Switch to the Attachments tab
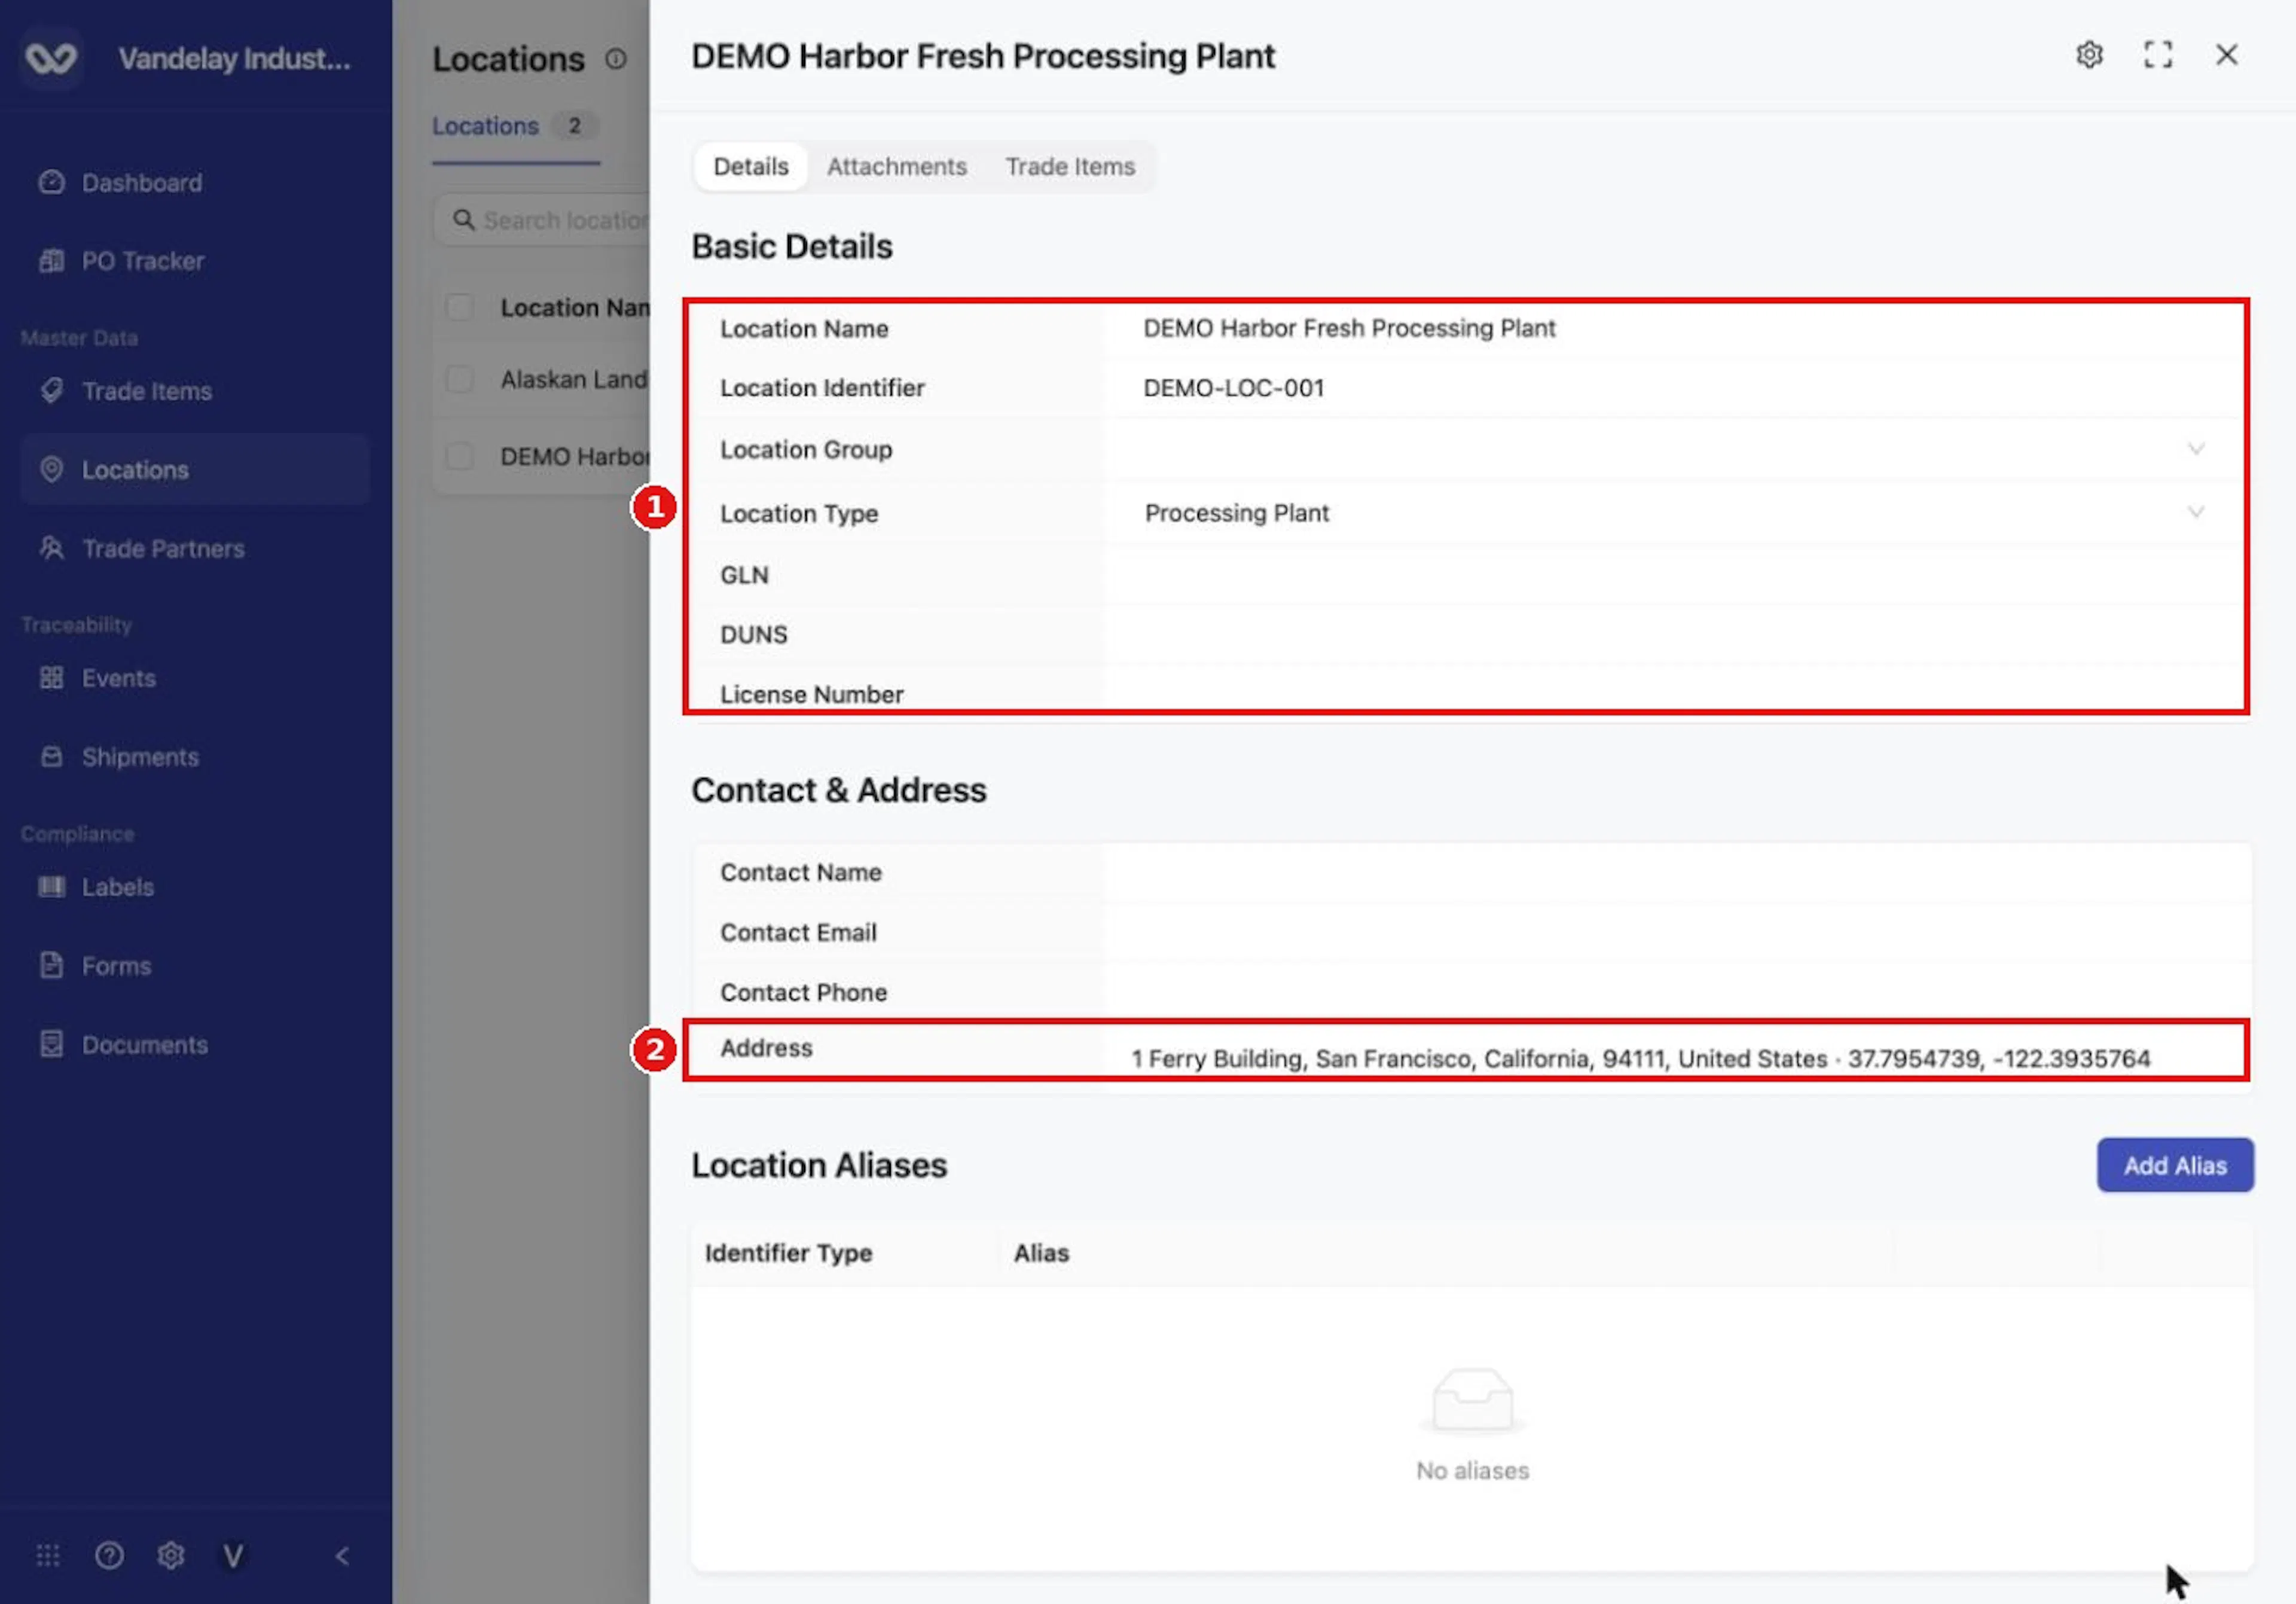Screen dimensions: 2296x1604 pyautogui.click(x=896, y=167)
